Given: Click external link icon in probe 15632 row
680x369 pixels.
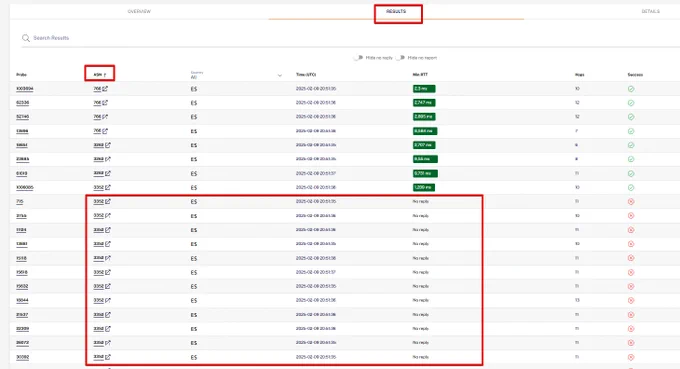Looking at the screenshot, I should pos(108,286).
